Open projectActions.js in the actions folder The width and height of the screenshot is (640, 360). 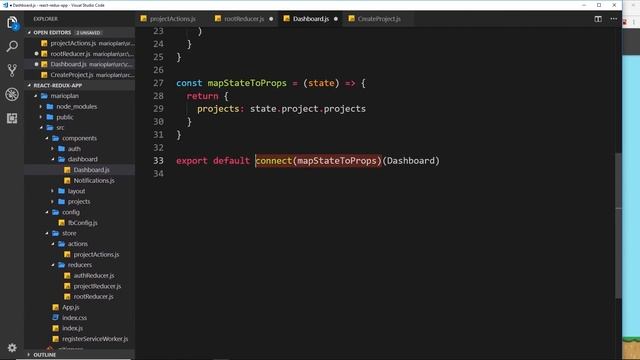tap(80, 254)
